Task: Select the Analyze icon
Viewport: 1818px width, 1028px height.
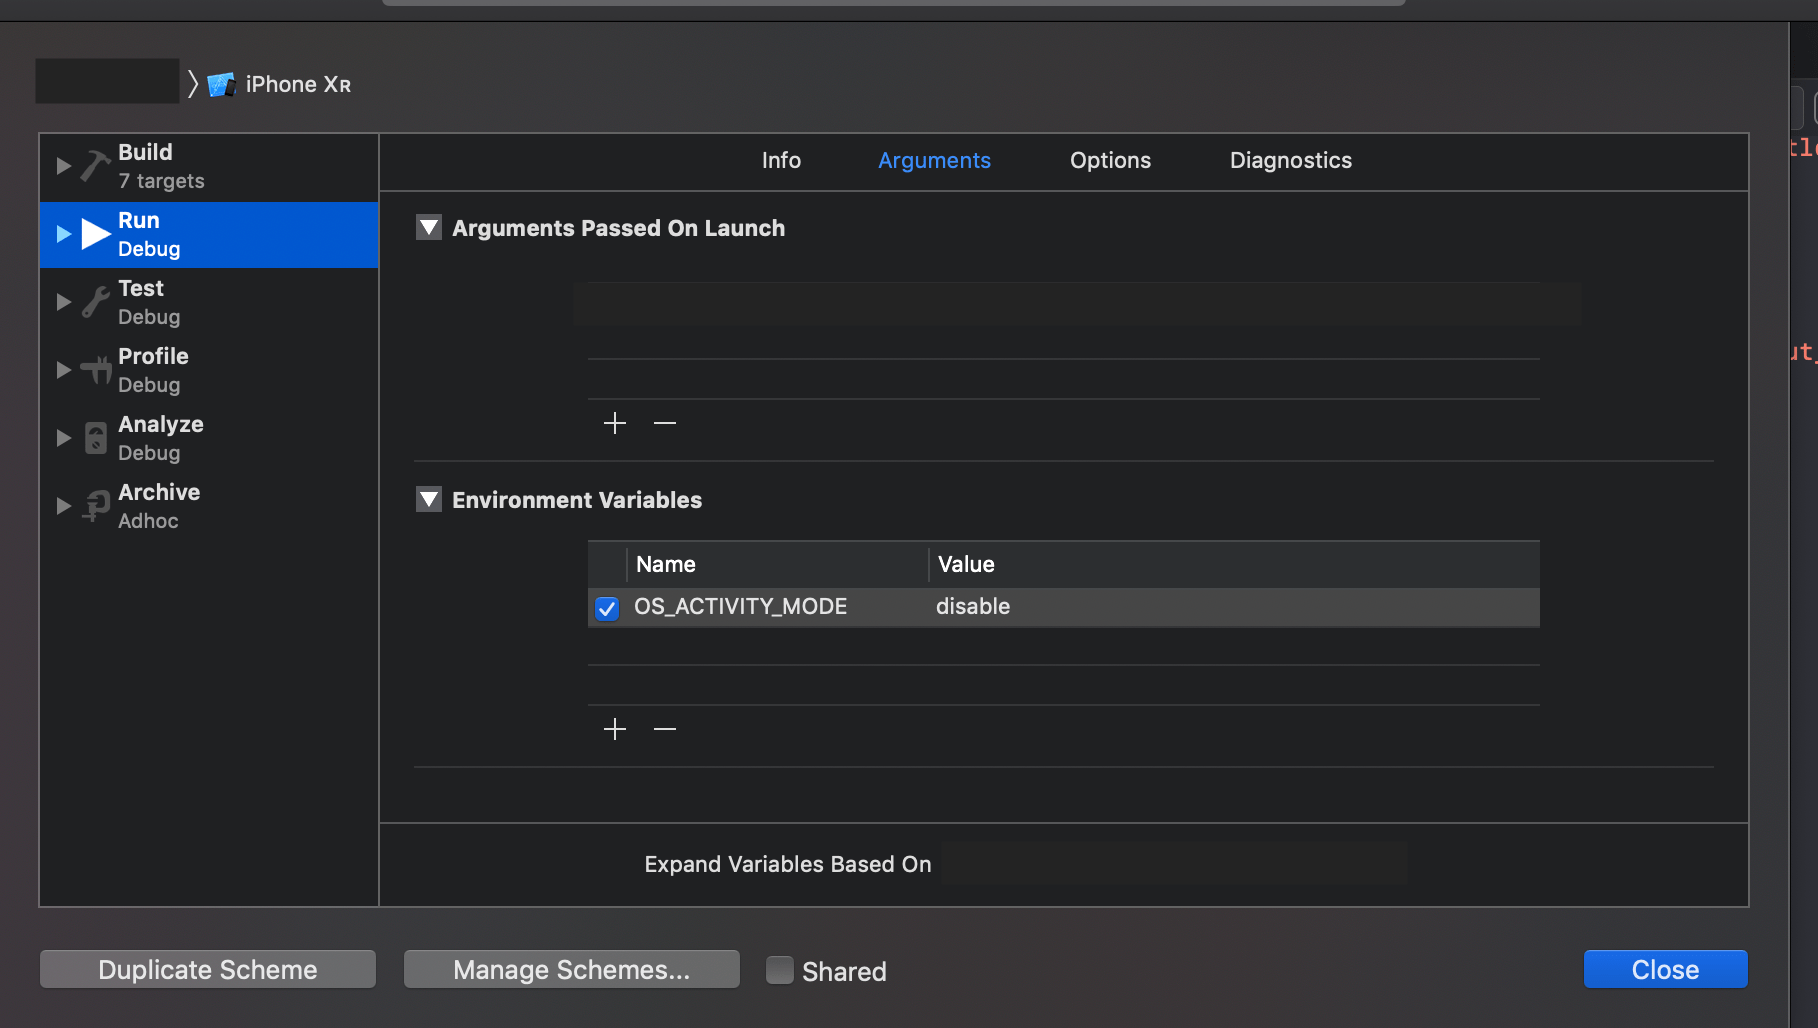Action: [x=94, y=437]
